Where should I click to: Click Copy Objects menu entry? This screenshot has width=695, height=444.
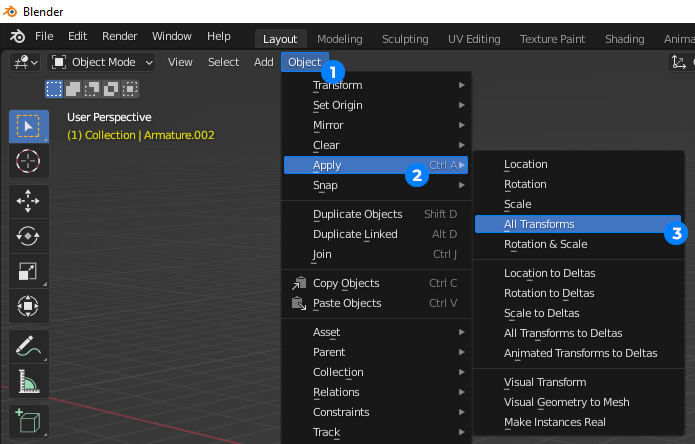click(376, 283)
